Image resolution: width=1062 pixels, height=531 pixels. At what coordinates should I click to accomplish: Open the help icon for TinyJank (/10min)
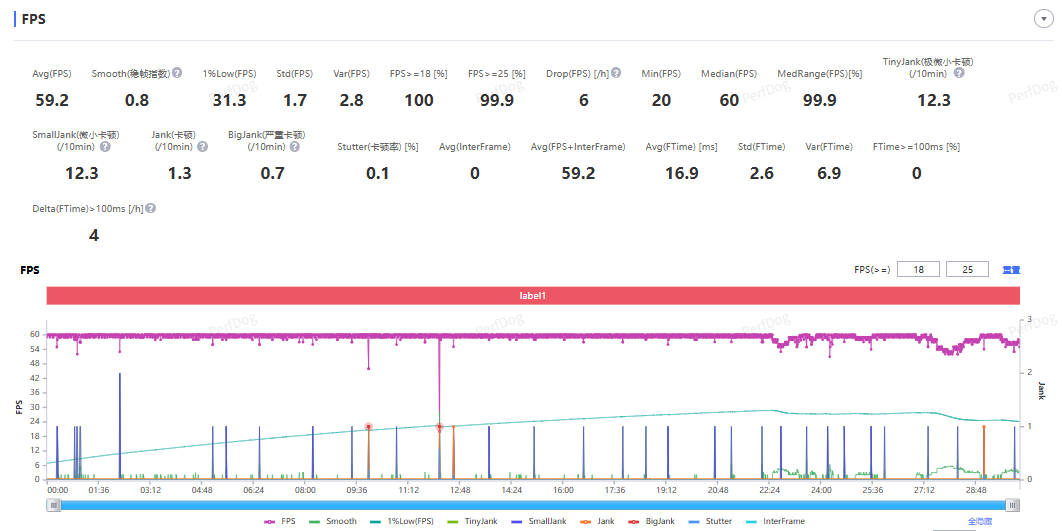coord(959,73)
